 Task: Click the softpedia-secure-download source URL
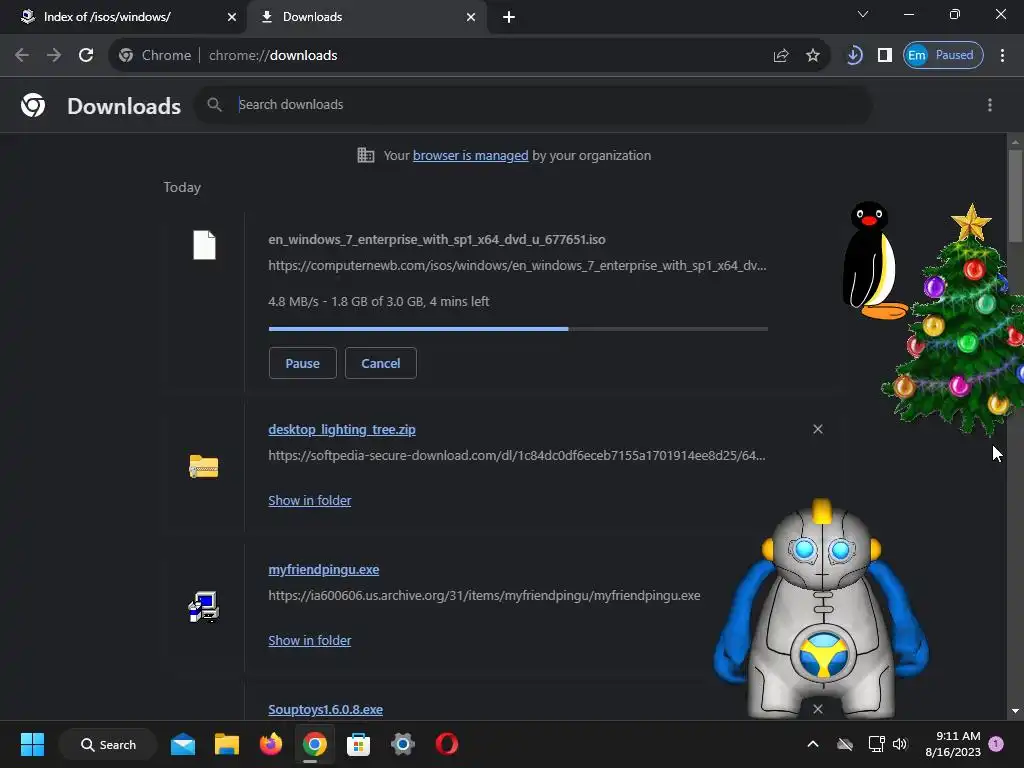point(517,456)
